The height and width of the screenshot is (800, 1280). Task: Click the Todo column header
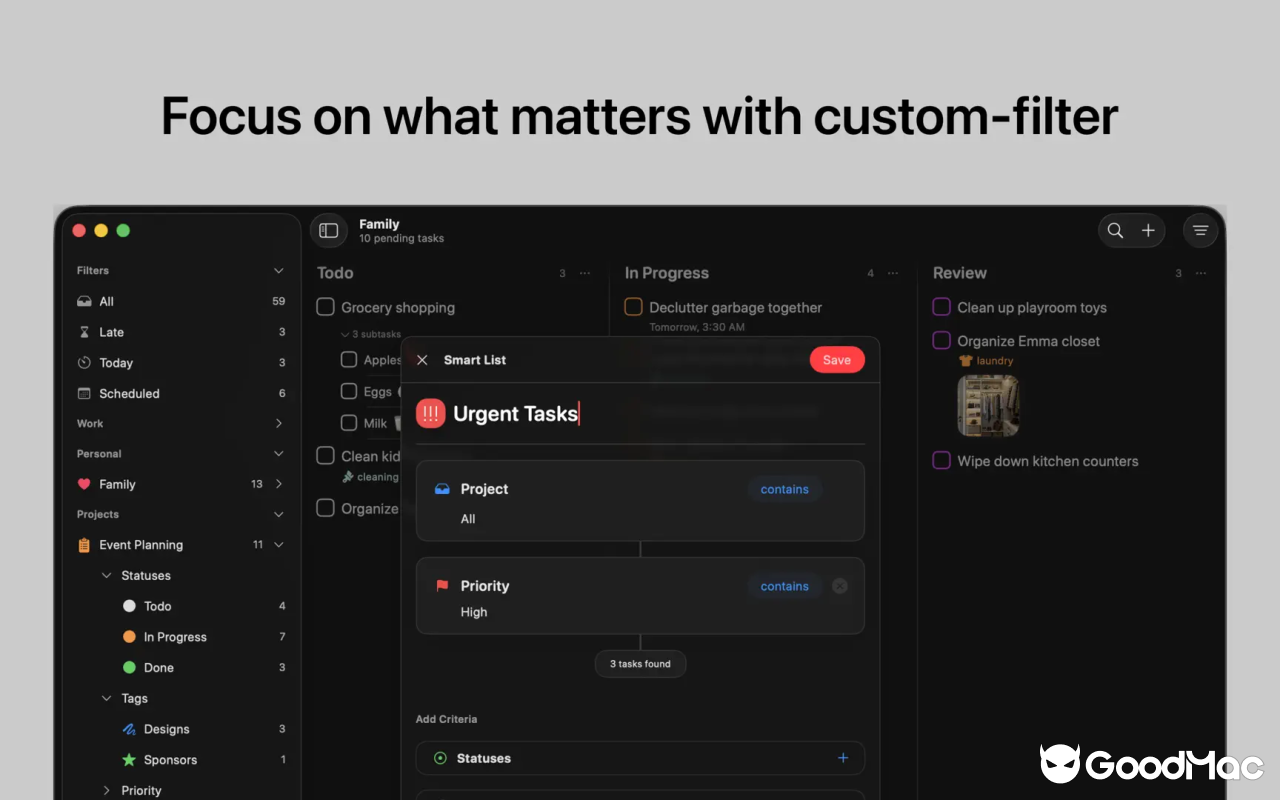click(335, 273)
